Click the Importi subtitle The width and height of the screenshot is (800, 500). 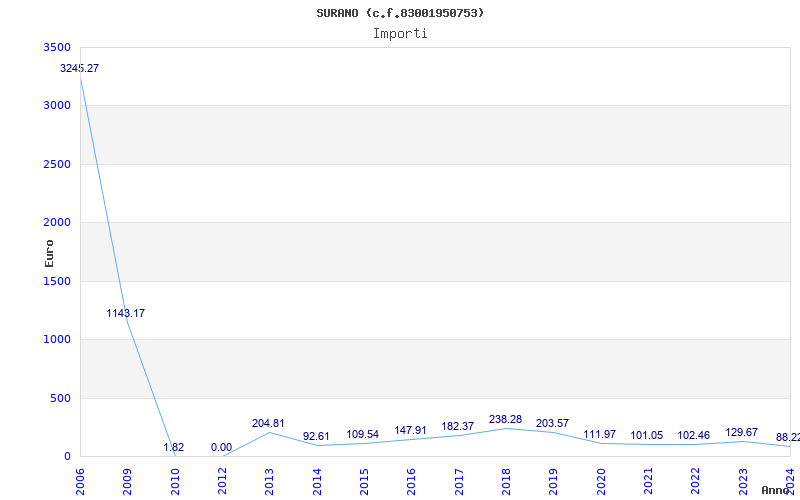(400, 34)
